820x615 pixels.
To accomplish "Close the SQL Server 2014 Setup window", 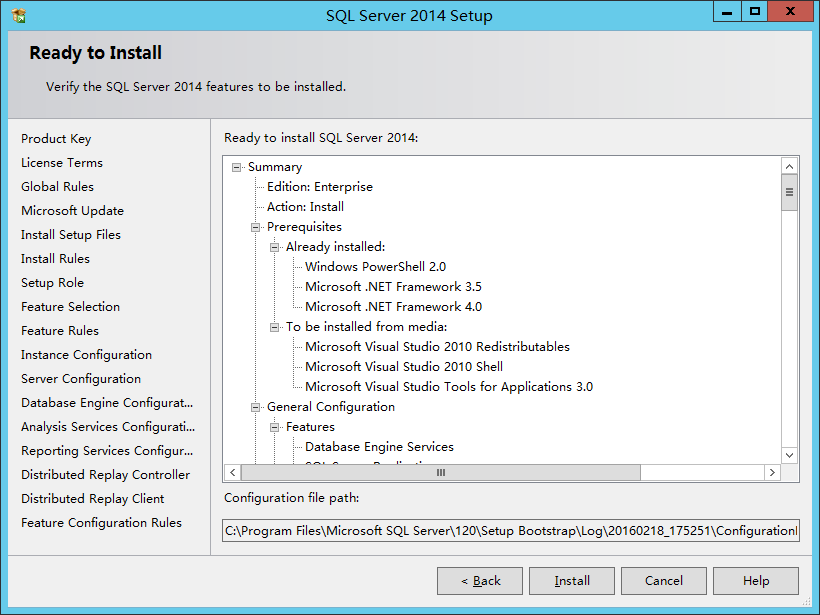I will pos(790,12).
